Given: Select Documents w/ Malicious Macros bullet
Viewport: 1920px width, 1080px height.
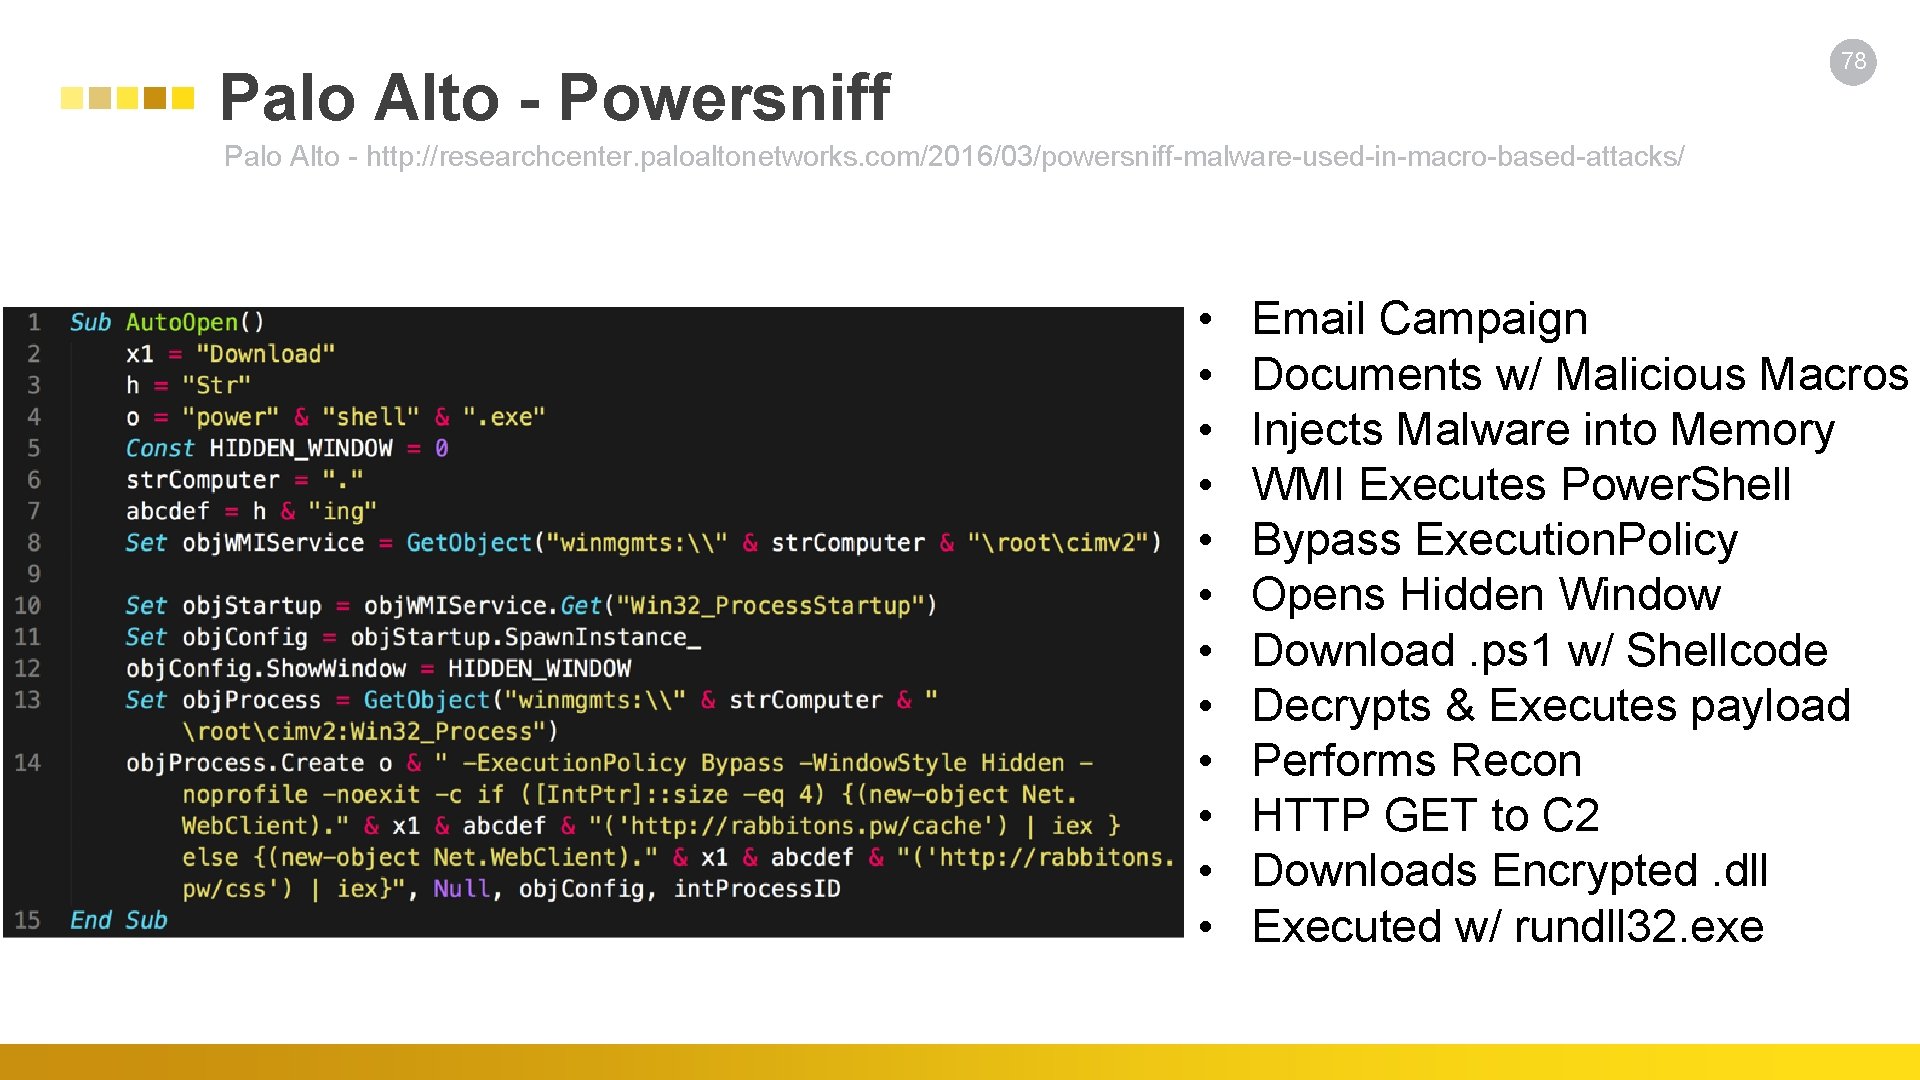Looking at the screenshot, I should click(1579, 375).
